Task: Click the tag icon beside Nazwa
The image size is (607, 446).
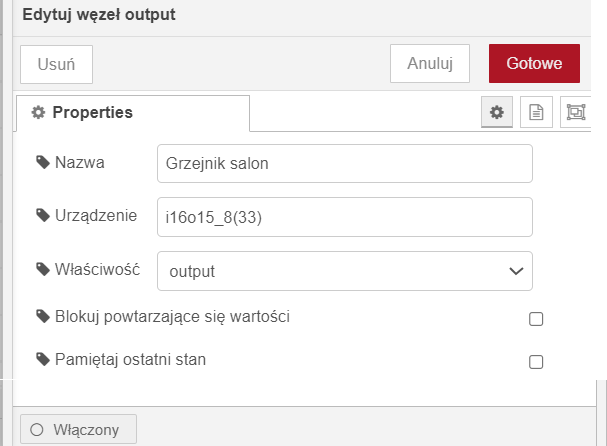Action: [43, 162]
